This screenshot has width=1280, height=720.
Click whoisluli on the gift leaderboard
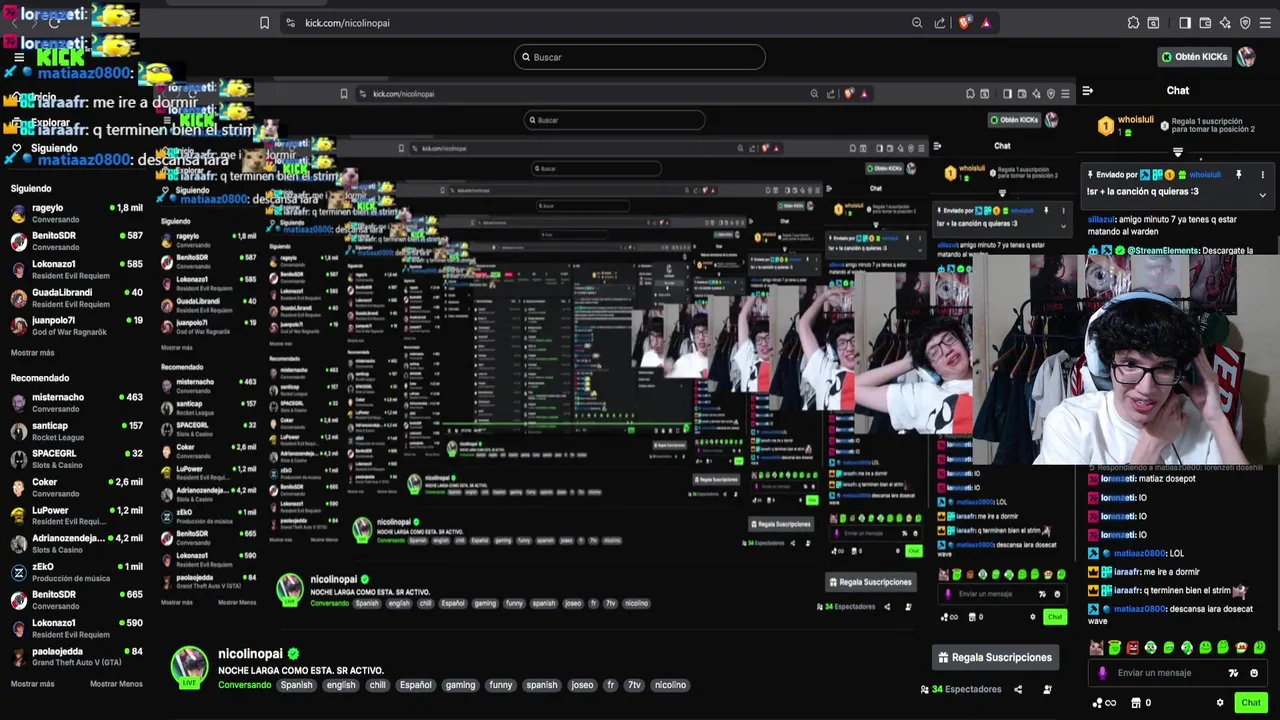tap(1135, 120)
